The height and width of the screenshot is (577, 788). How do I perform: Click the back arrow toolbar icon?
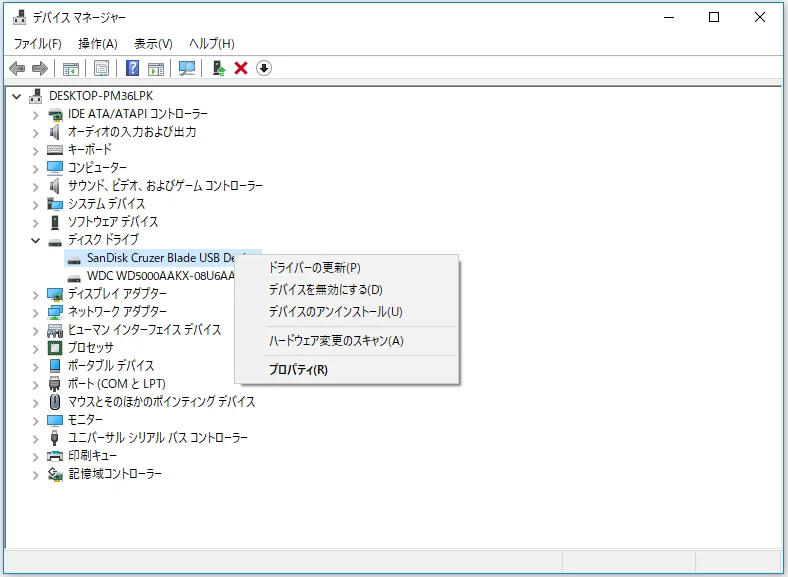[17, 68]
